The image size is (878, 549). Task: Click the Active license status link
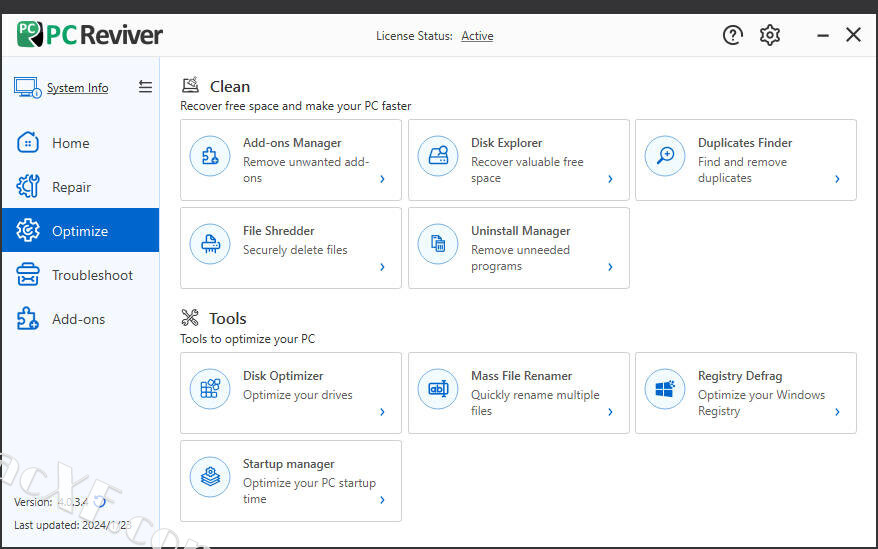(477, 36)
